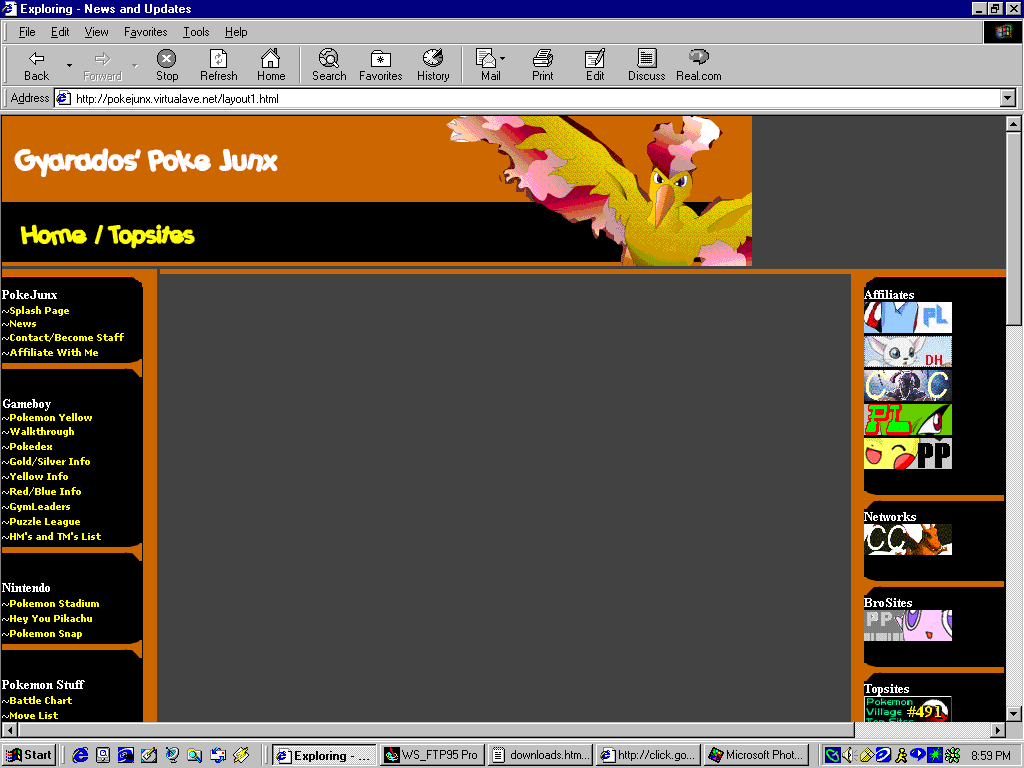Switch to WS_FTP95 Pro taskbar button

tap(432, 756)
